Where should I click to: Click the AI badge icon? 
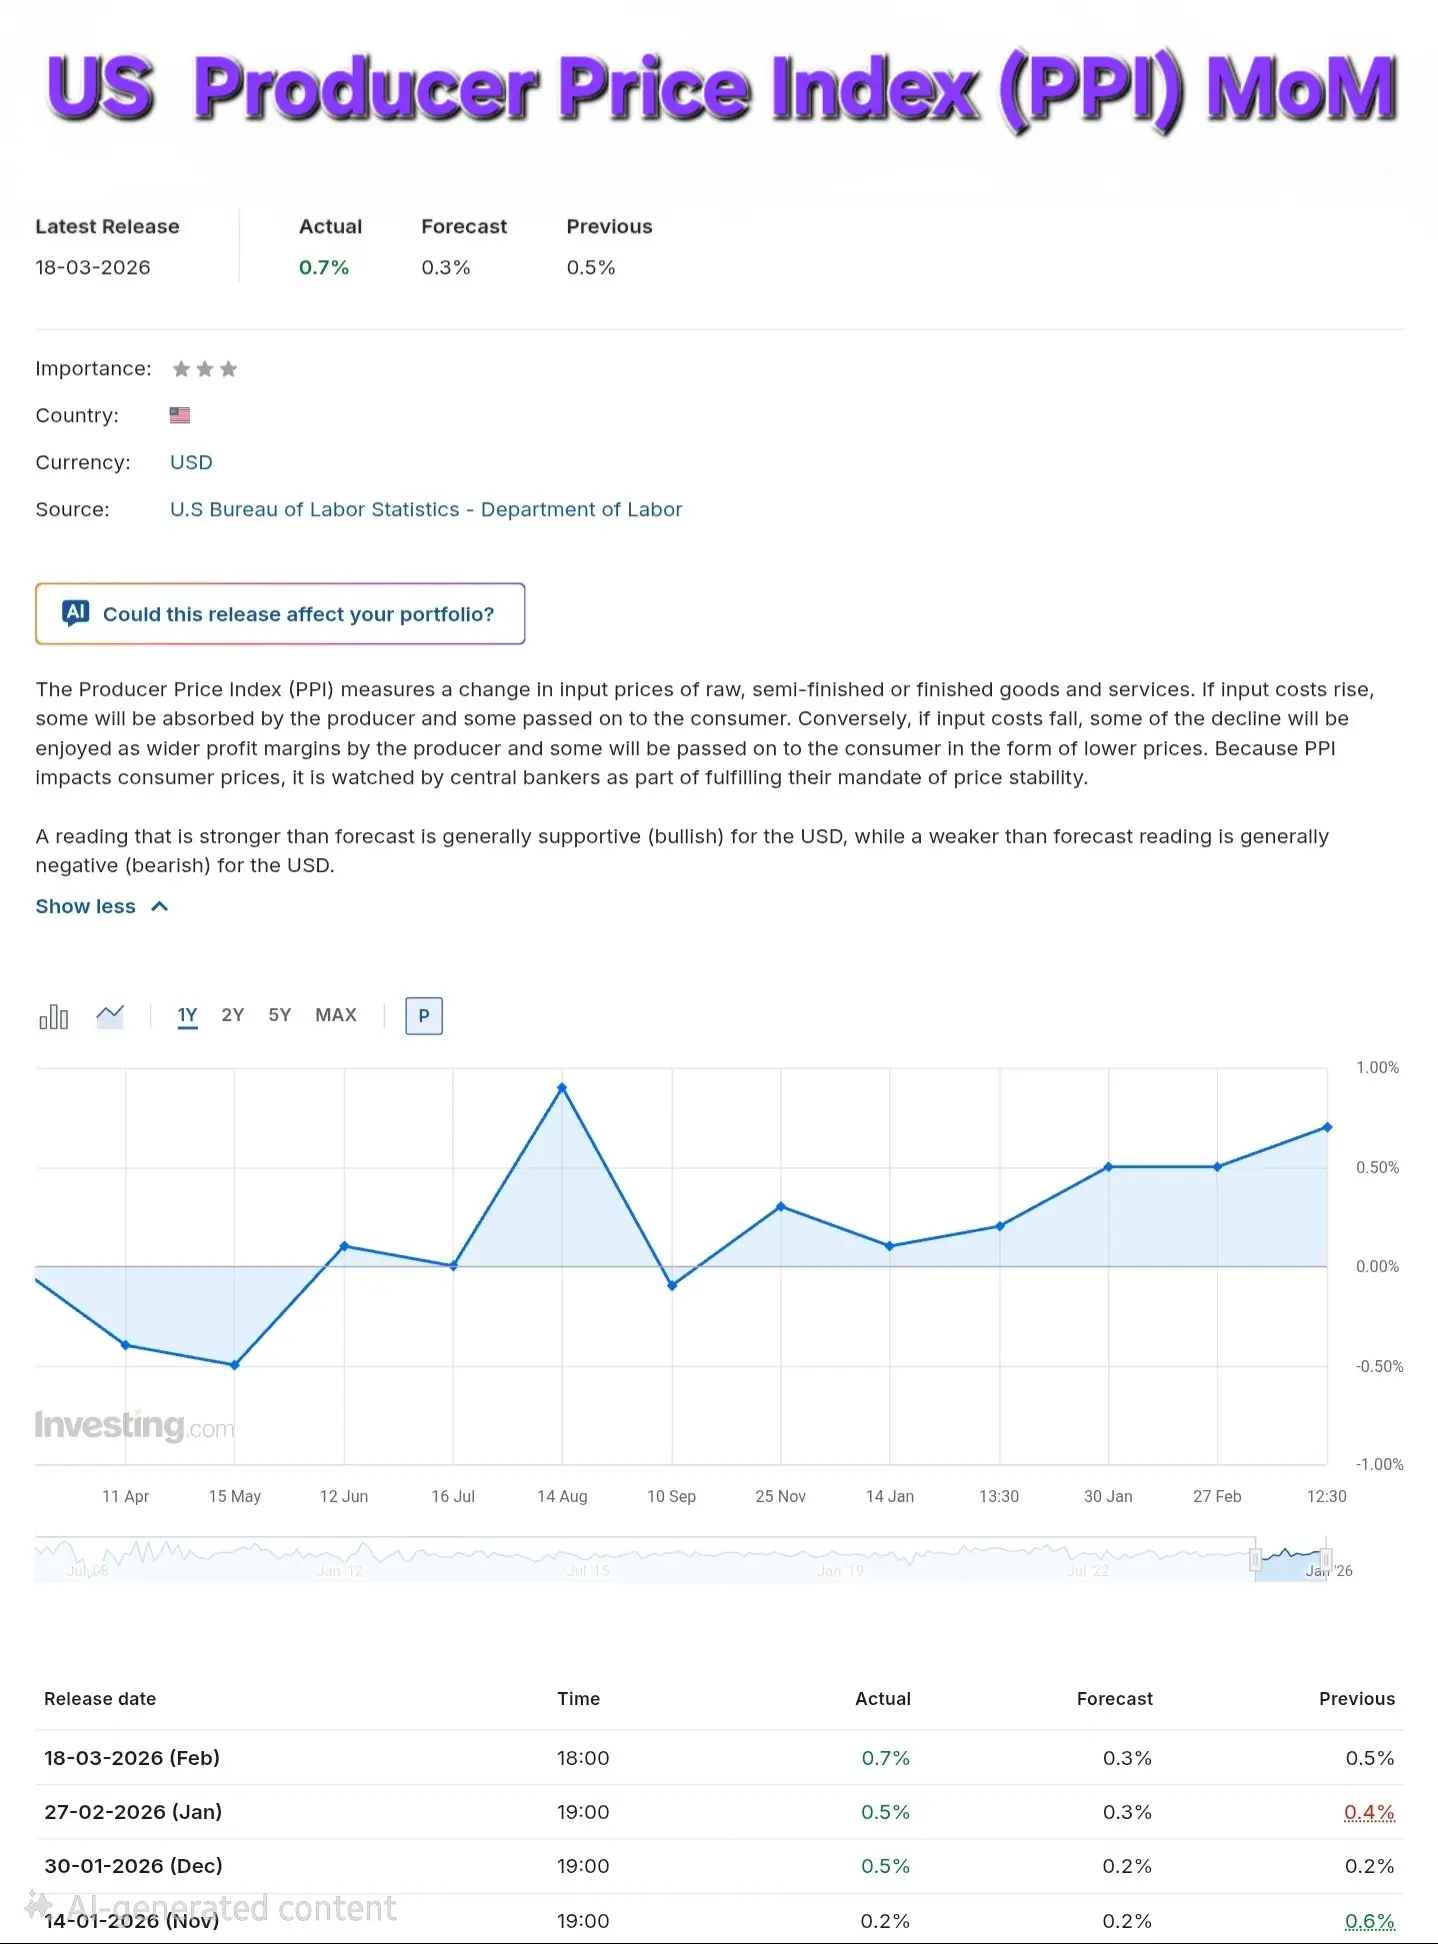click(x=76, y=613)
